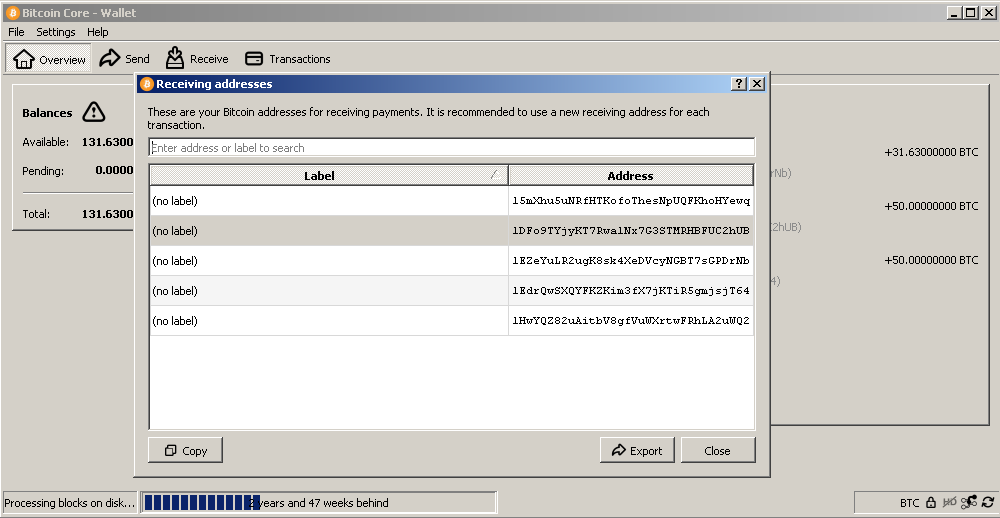Select address 1EdrQwSXQYFKZKim3fX7jKTiR5gmjsjT64
The height and width of the screenshot is (518, 1000).
click(x=631, y=291)
